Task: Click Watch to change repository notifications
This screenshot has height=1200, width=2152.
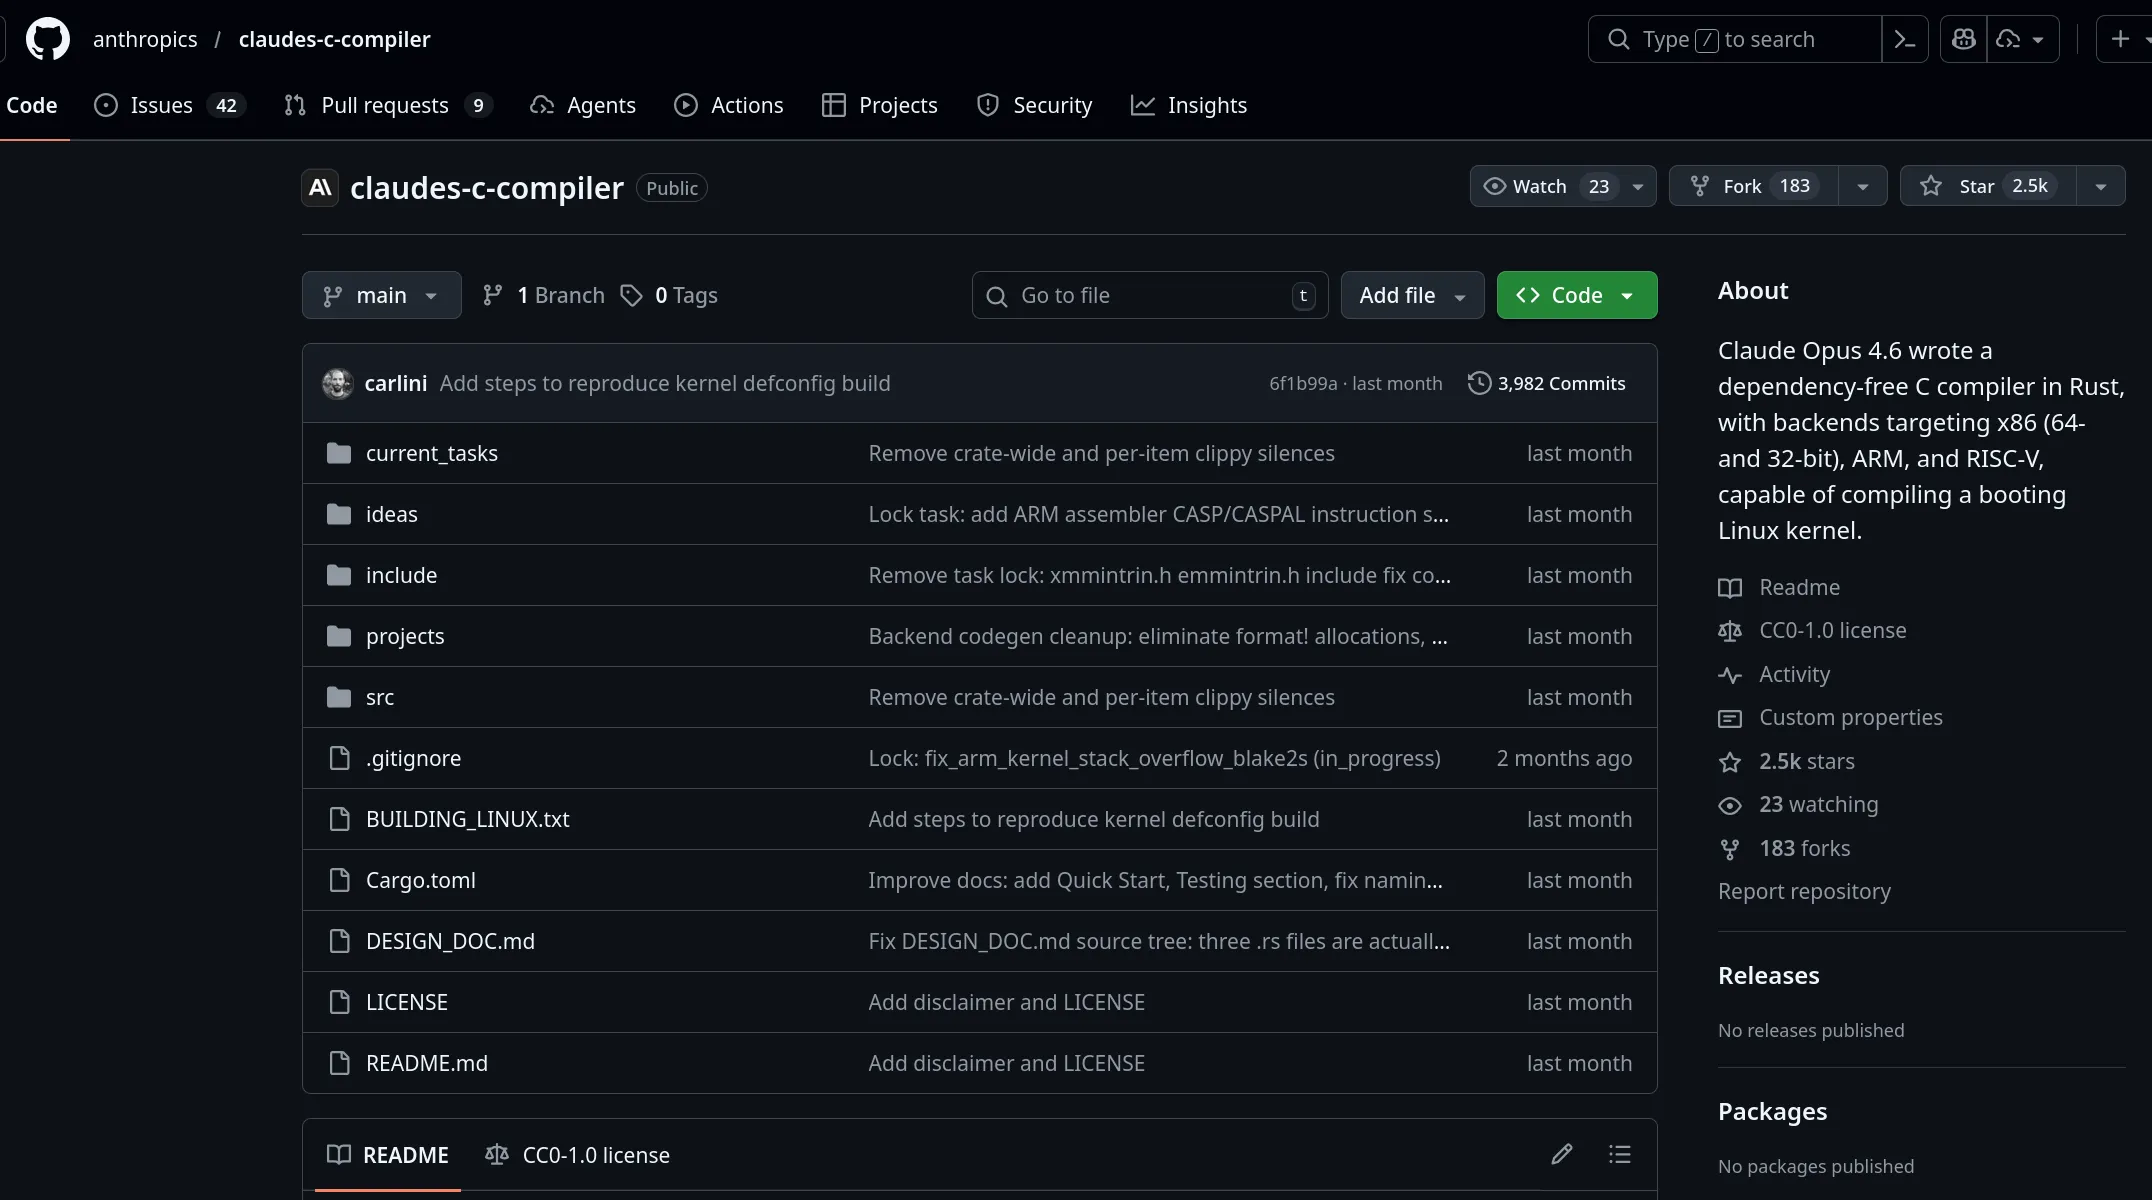Action: [x=1563, y=186]
